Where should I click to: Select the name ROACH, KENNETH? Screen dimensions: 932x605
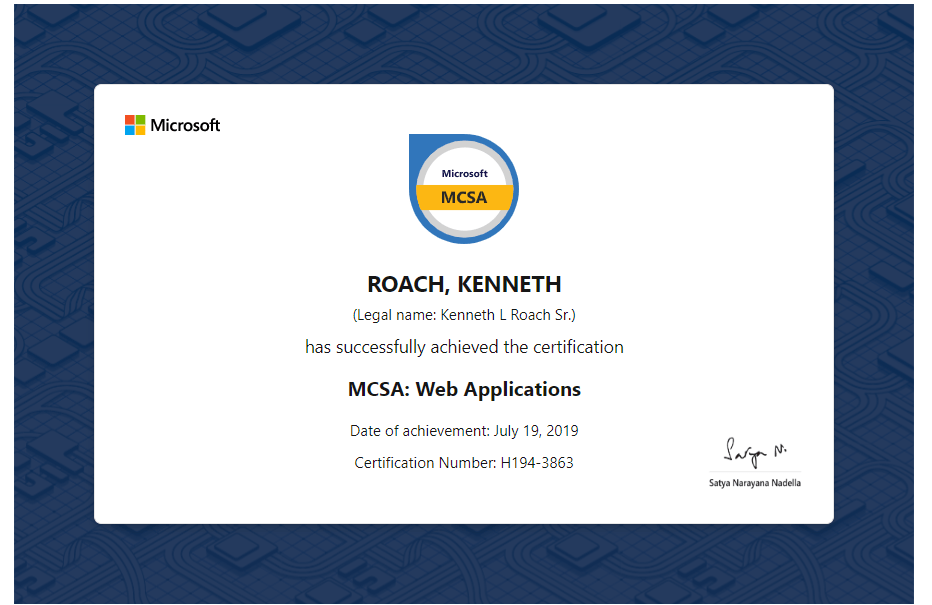pyautogui.click(x=464, y=284)
